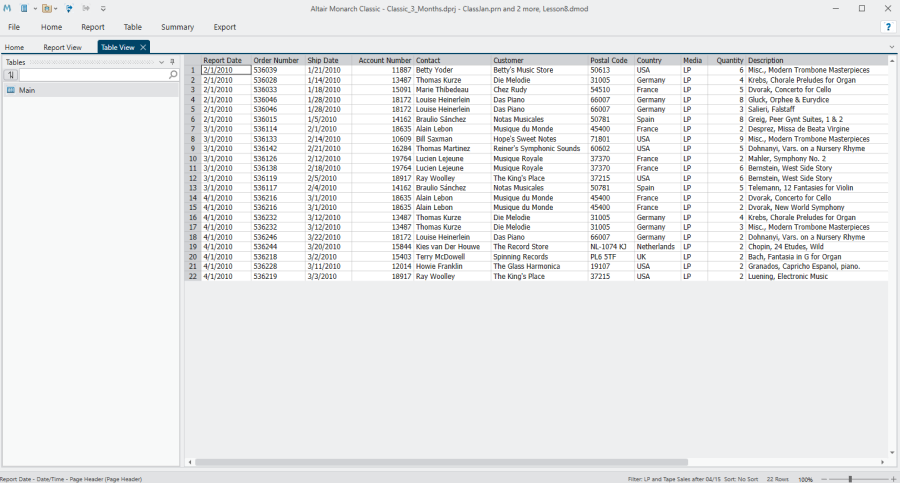Open the Table ribbon tab
This screenshot has height=483, width=900.
pos(133,27)
